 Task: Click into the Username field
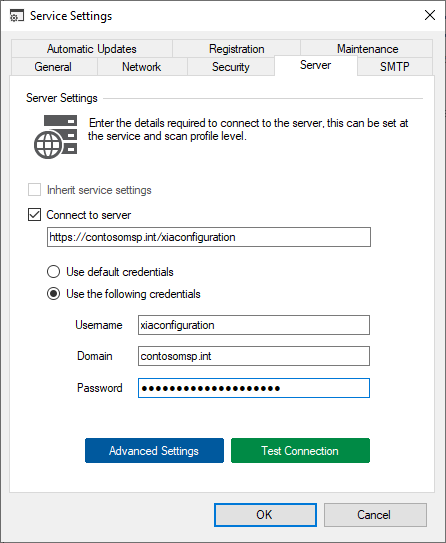(254, 325)
